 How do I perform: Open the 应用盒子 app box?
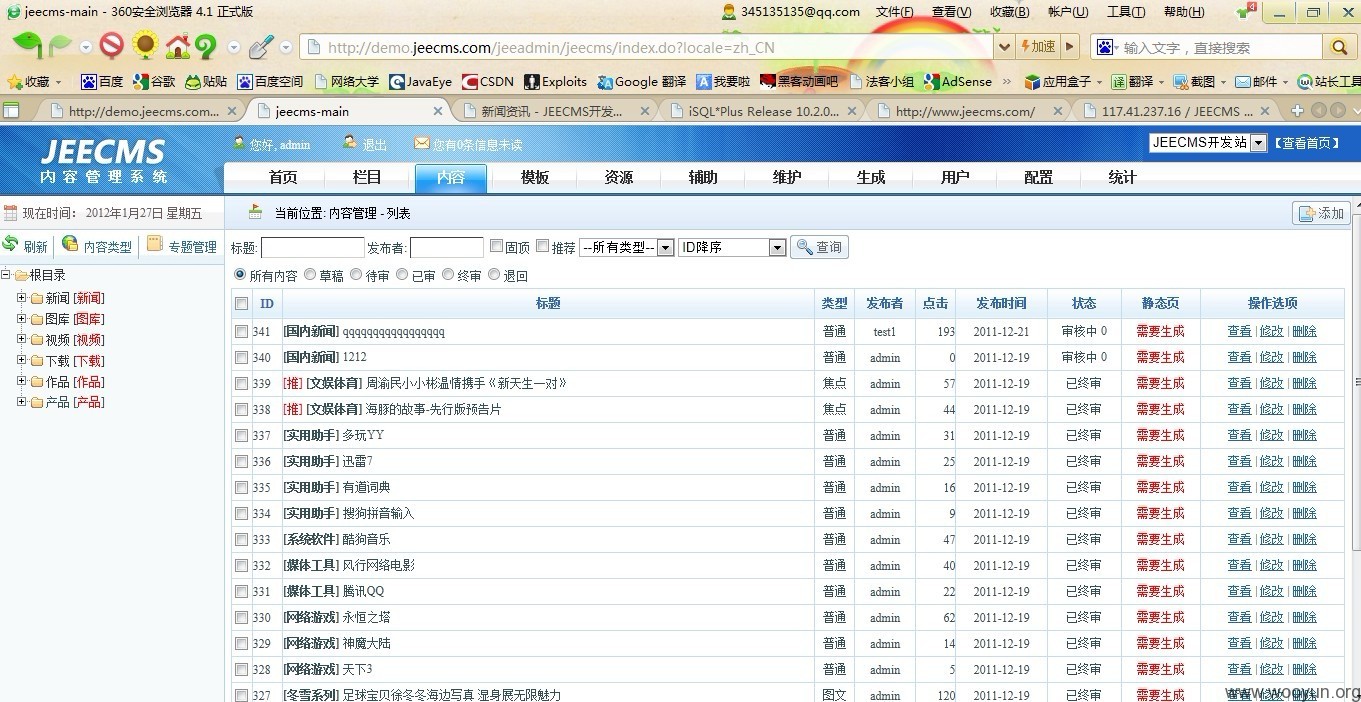(1058, 81)
